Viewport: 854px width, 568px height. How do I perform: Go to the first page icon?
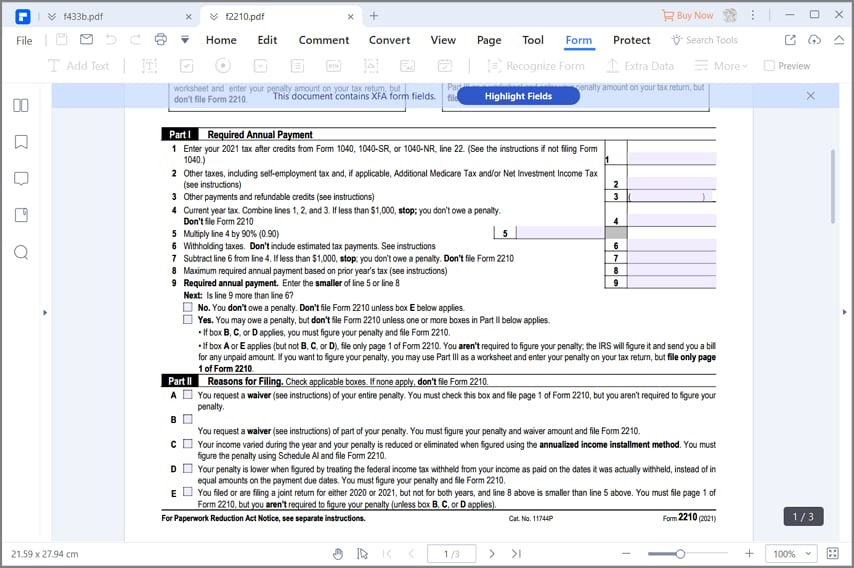(x=387, y=554)
